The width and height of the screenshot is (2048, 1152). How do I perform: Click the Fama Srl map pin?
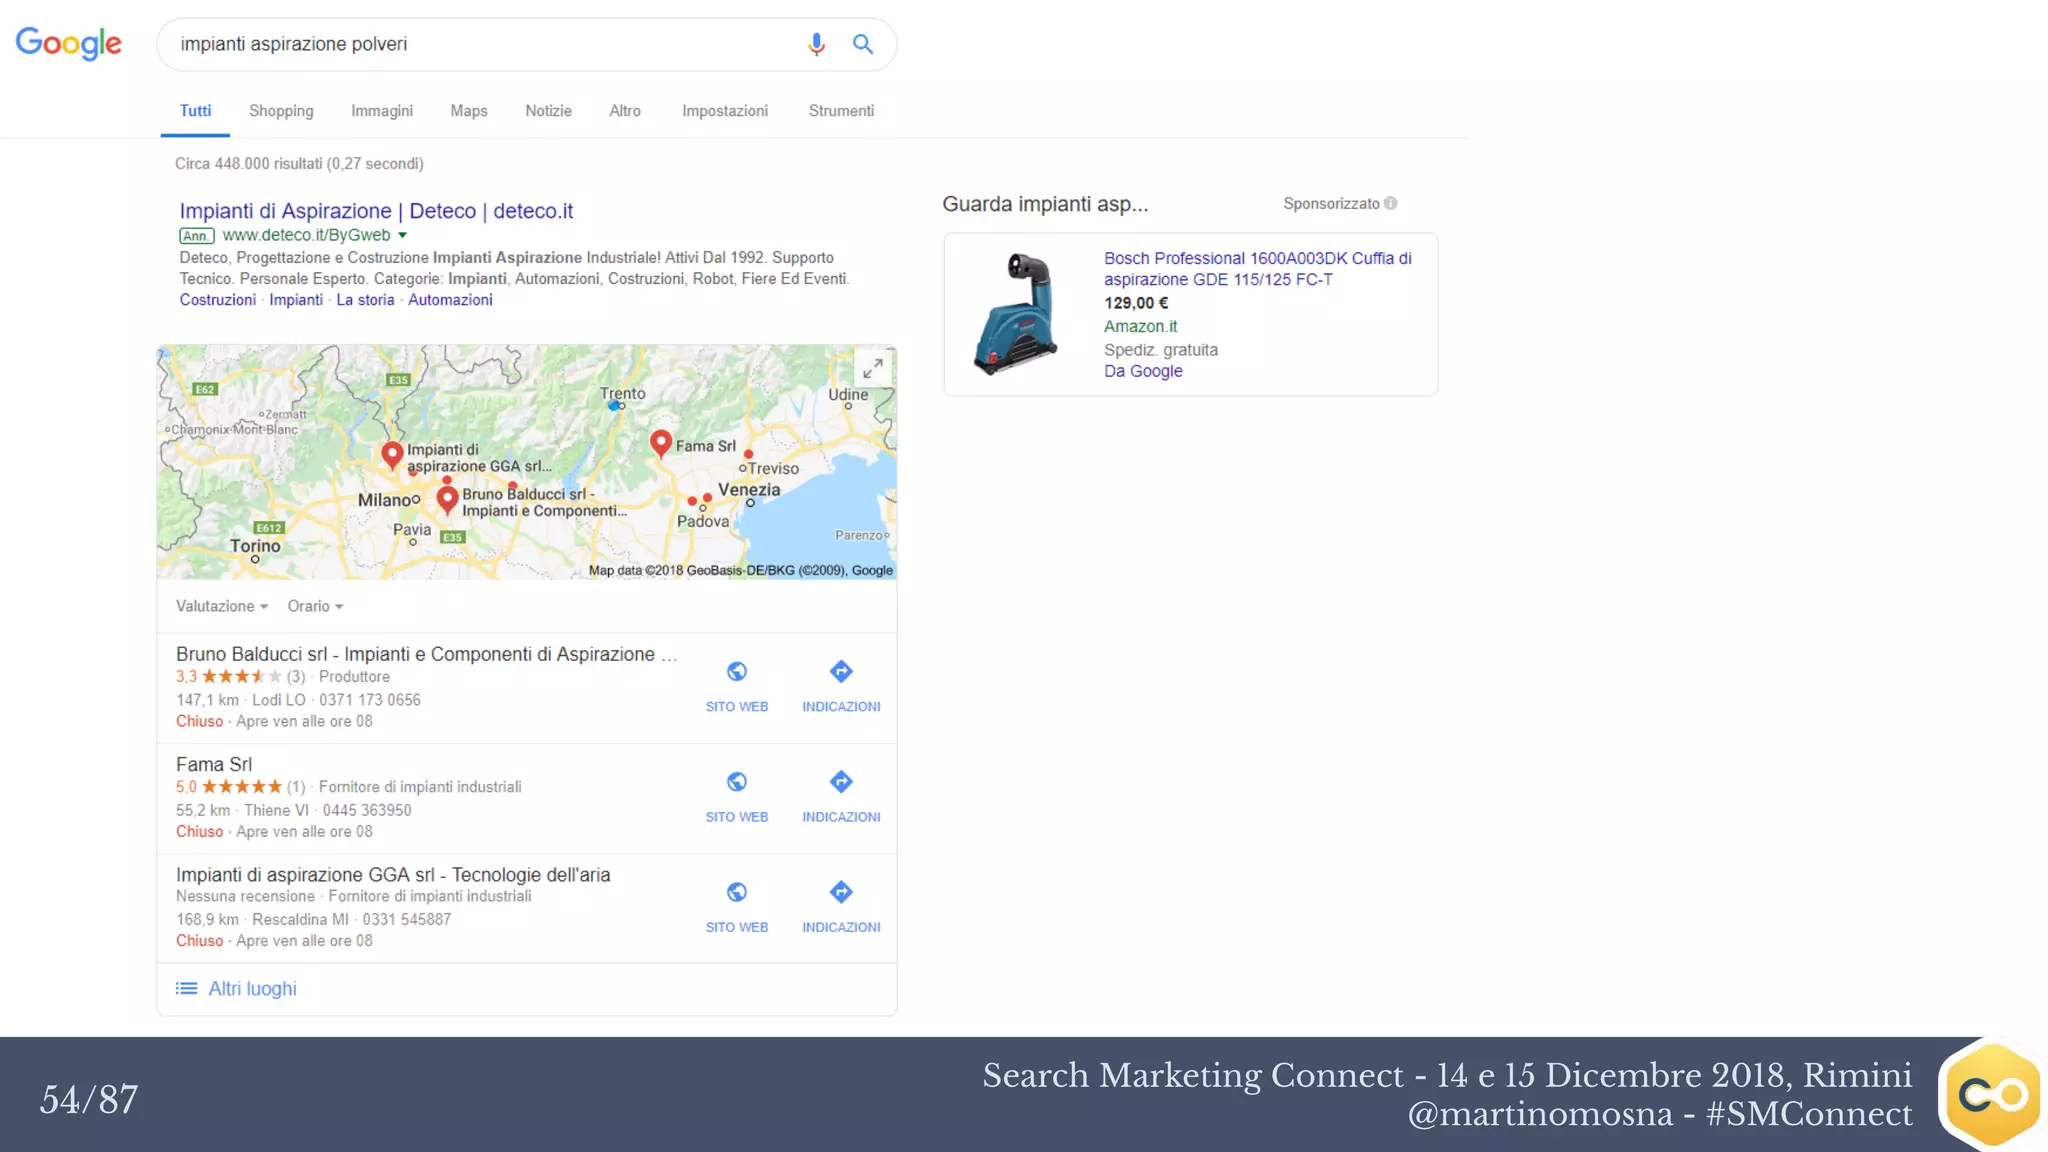pos(660,443)
